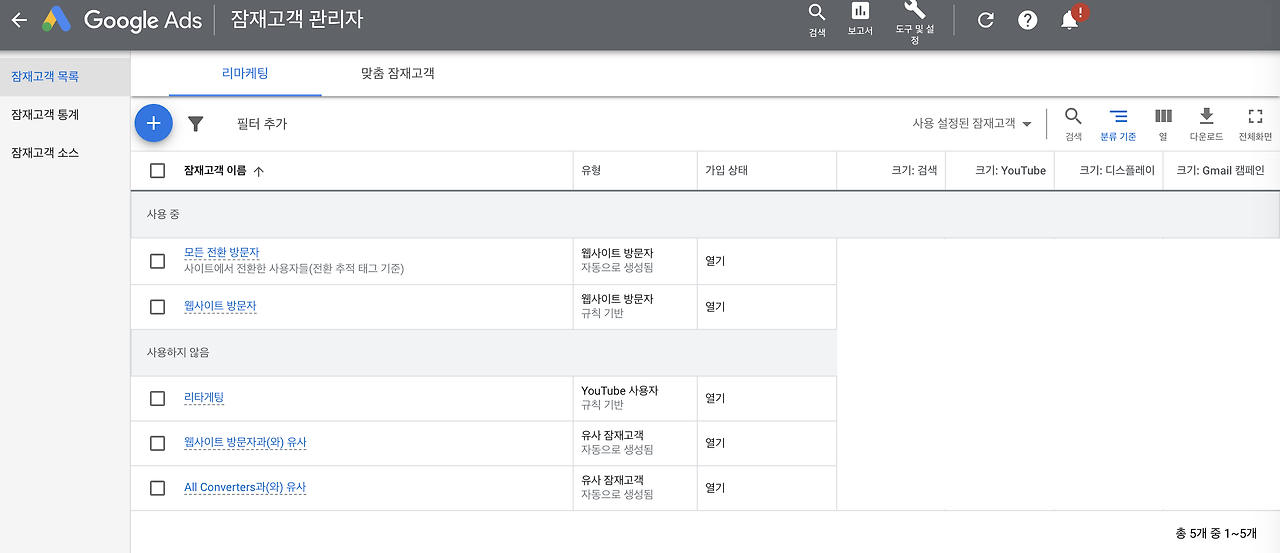Check the box for 웹사이트 방문자과(와) 유사
Screen dimensions: 1280x553
[157, 443]
